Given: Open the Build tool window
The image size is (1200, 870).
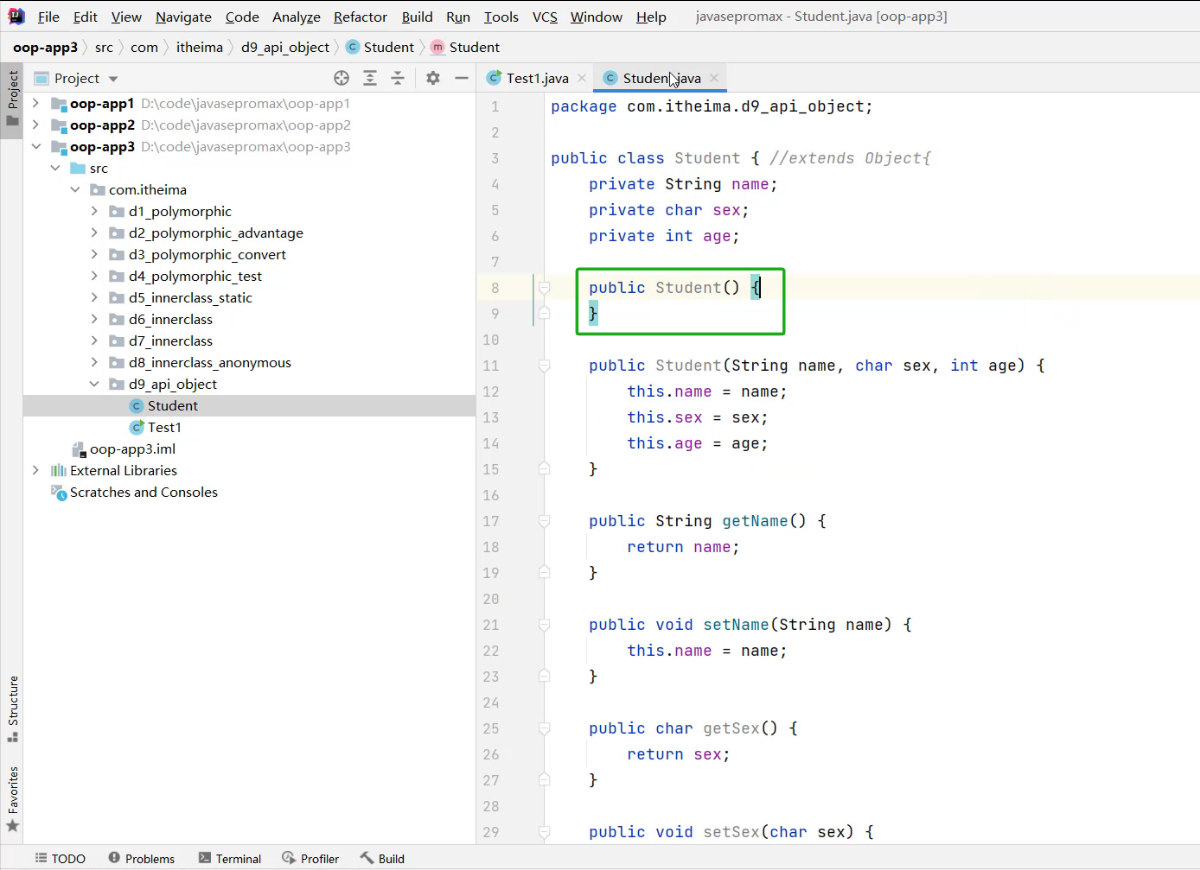Looking at the screenshot, I should tap(382, 858).
